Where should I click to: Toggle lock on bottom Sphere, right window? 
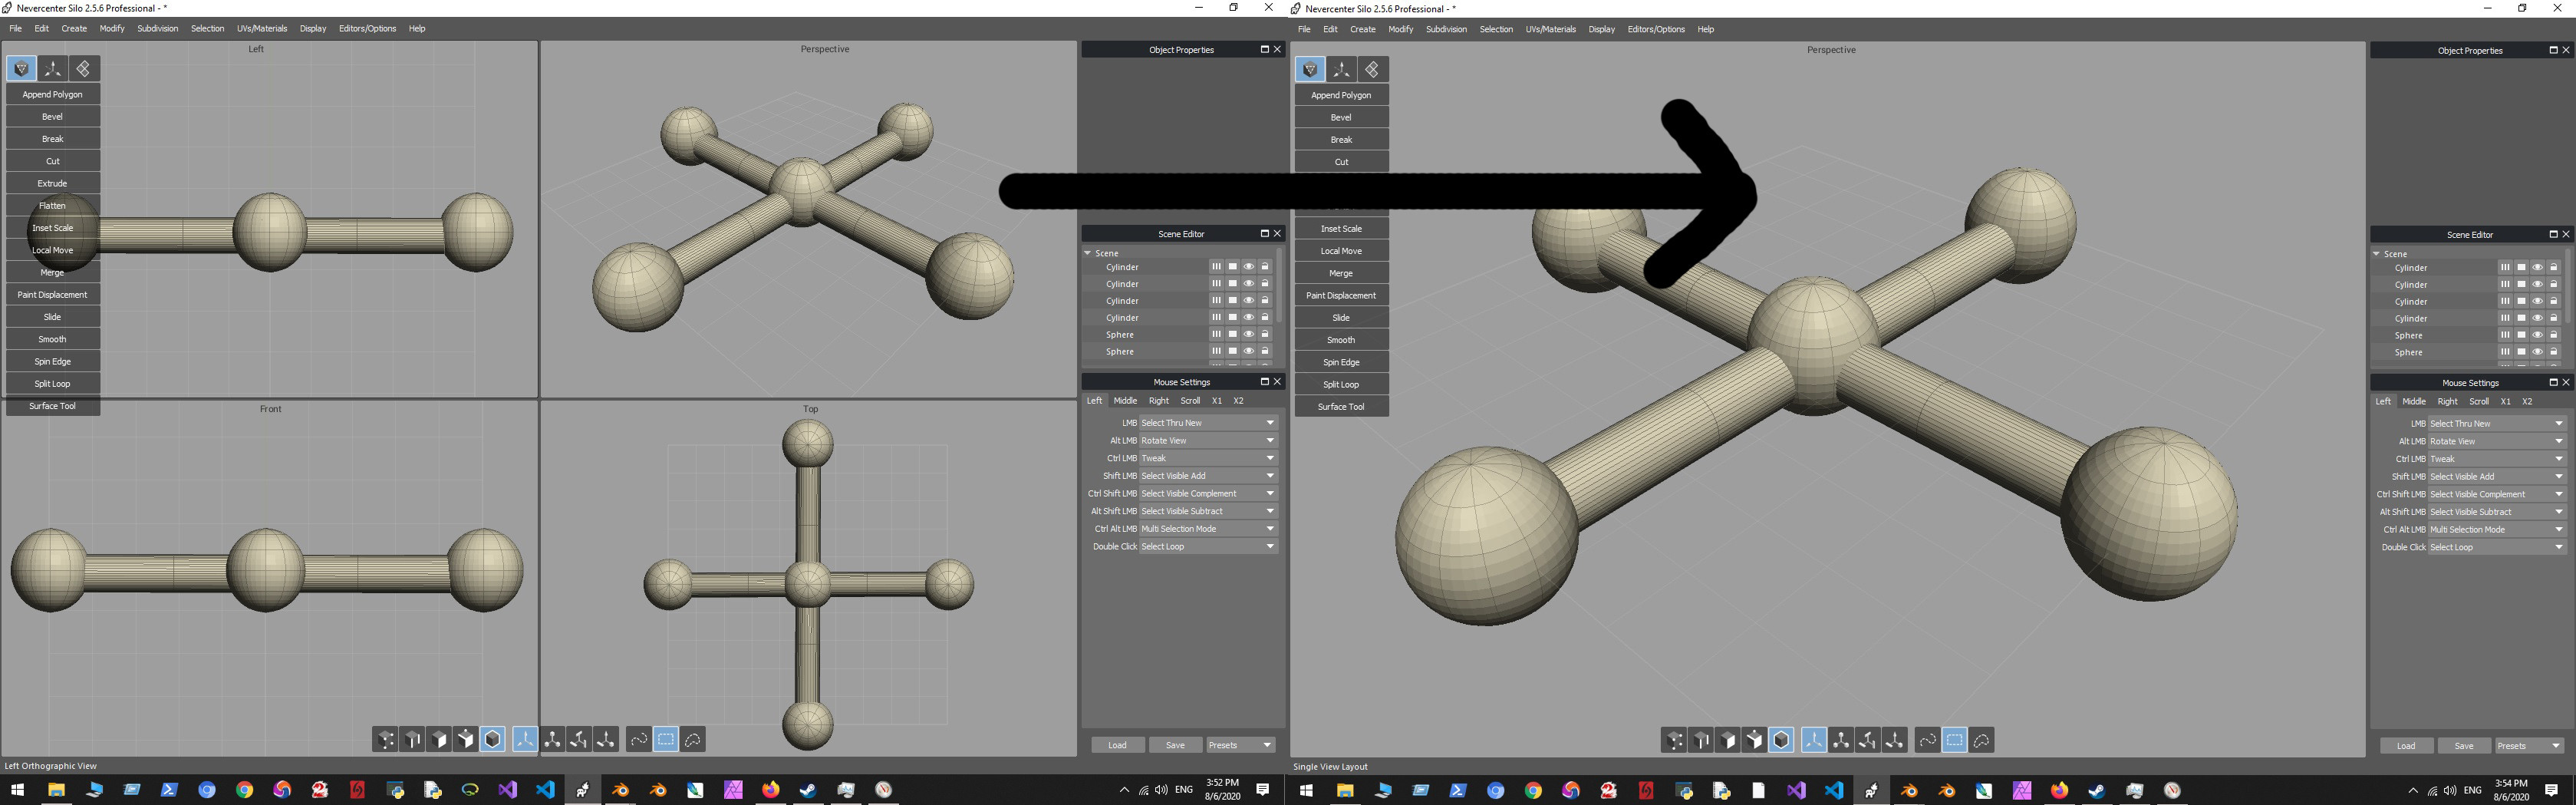2554,352
